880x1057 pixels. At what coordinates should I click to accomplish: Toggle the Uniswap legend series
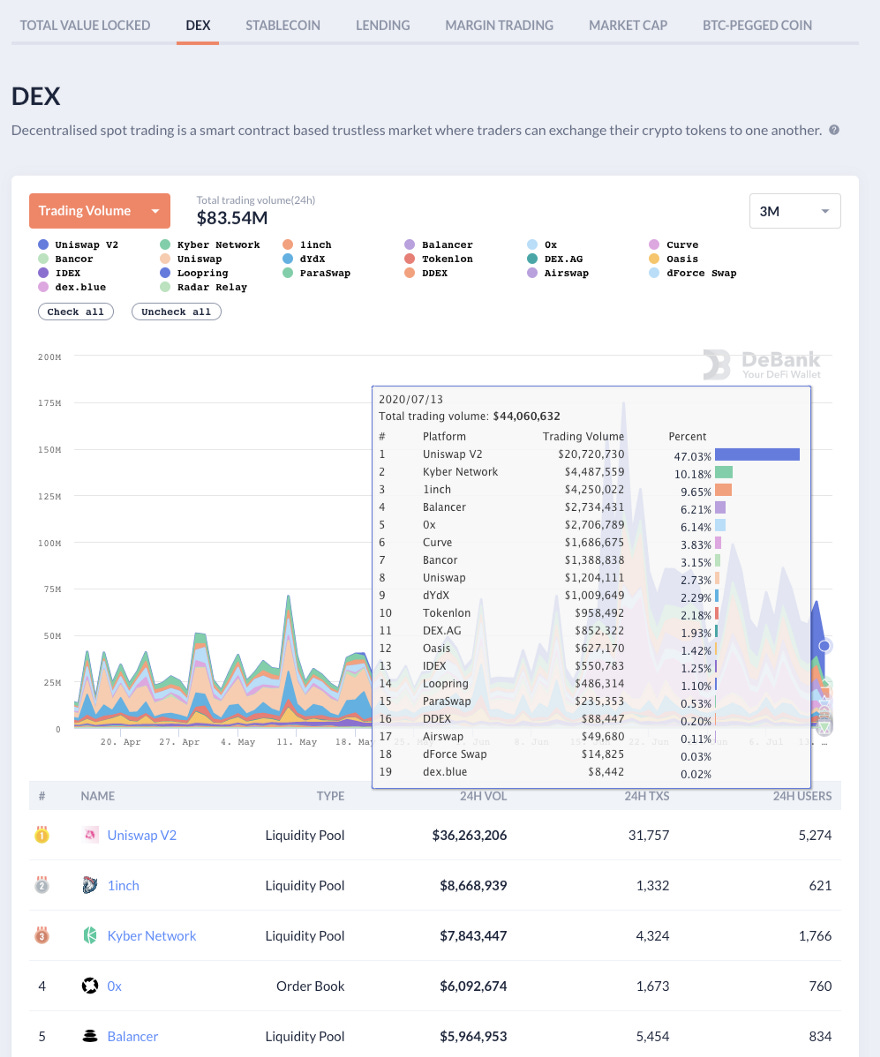pos(191,259)
